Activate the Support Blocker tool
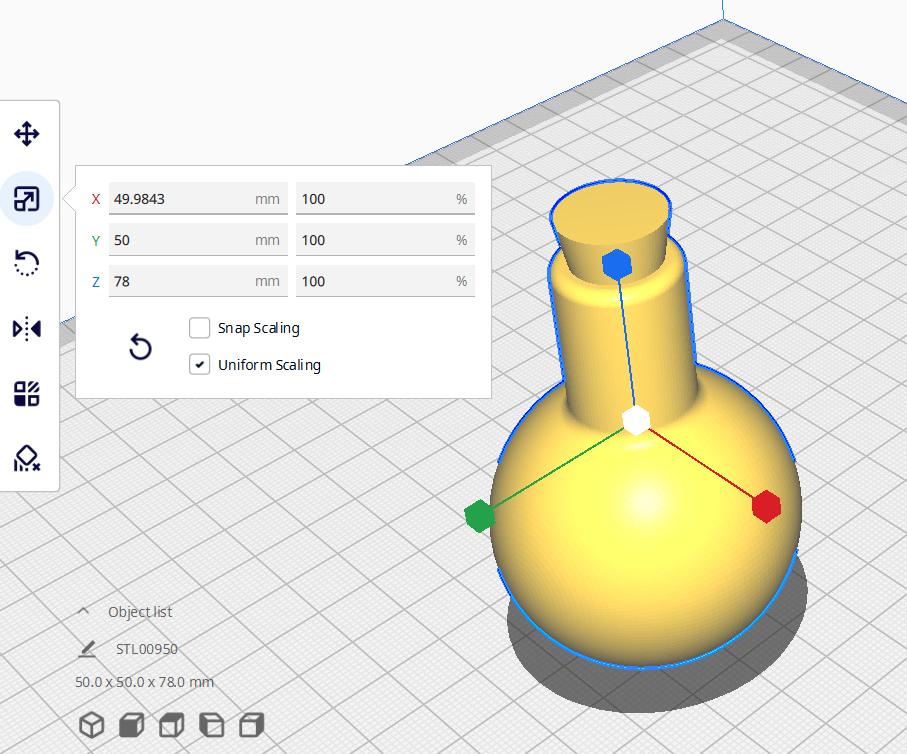 coord(27,458)
